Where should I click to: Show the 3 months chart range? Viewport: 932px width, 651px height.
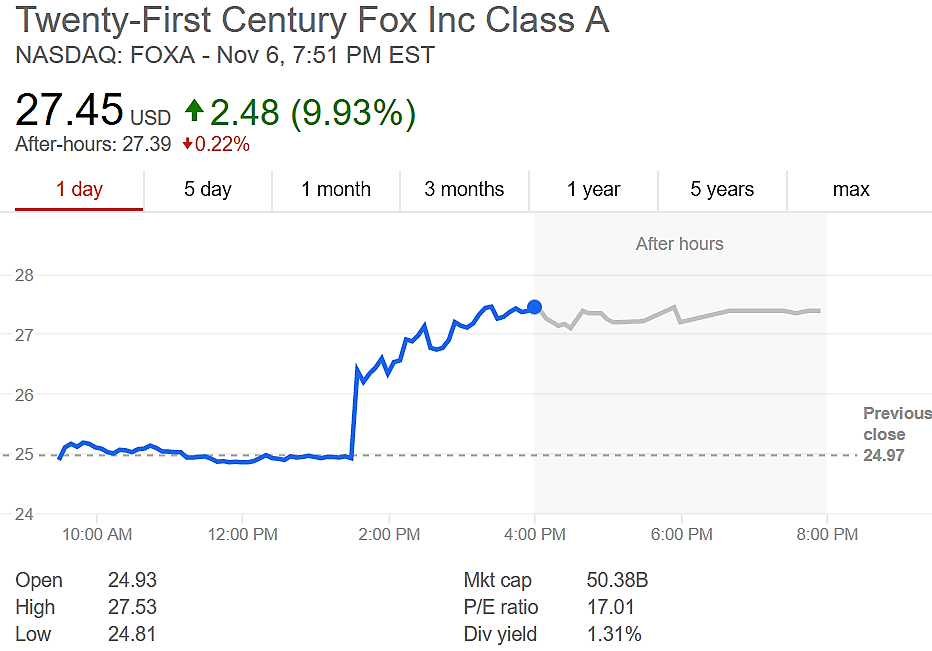coord(464,190)
